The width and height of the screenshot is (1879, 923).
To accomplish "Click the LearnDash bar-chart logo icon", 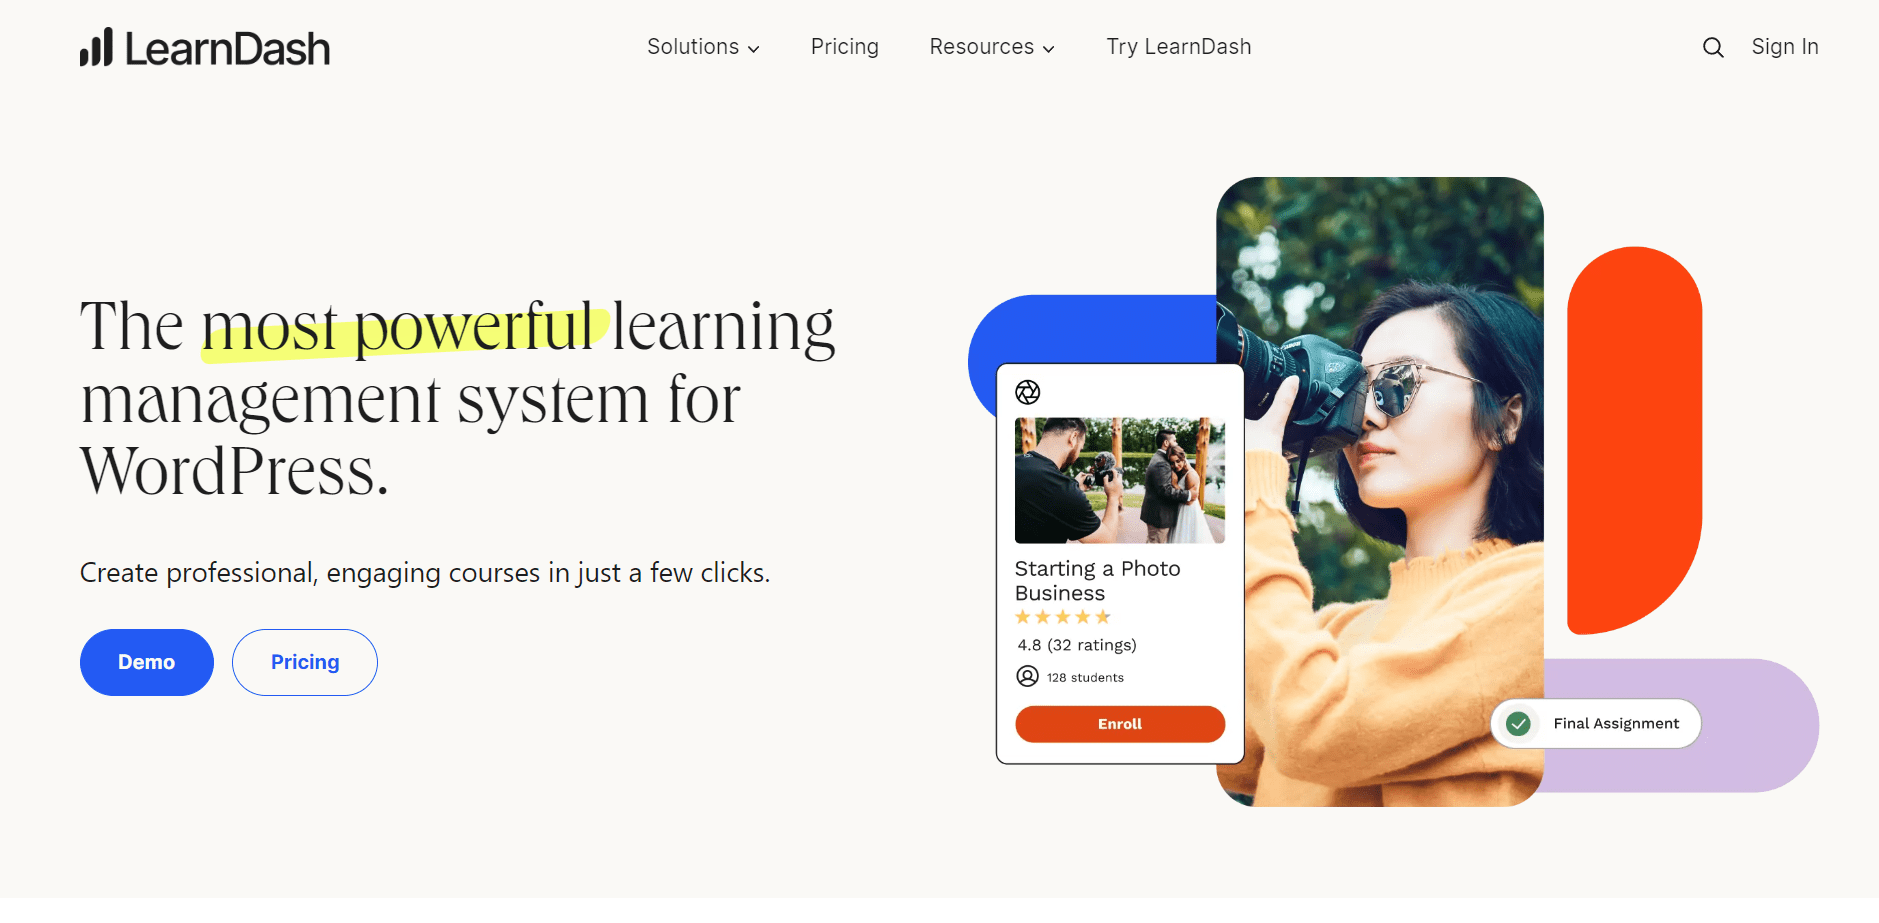I will (x=96, y=47).
